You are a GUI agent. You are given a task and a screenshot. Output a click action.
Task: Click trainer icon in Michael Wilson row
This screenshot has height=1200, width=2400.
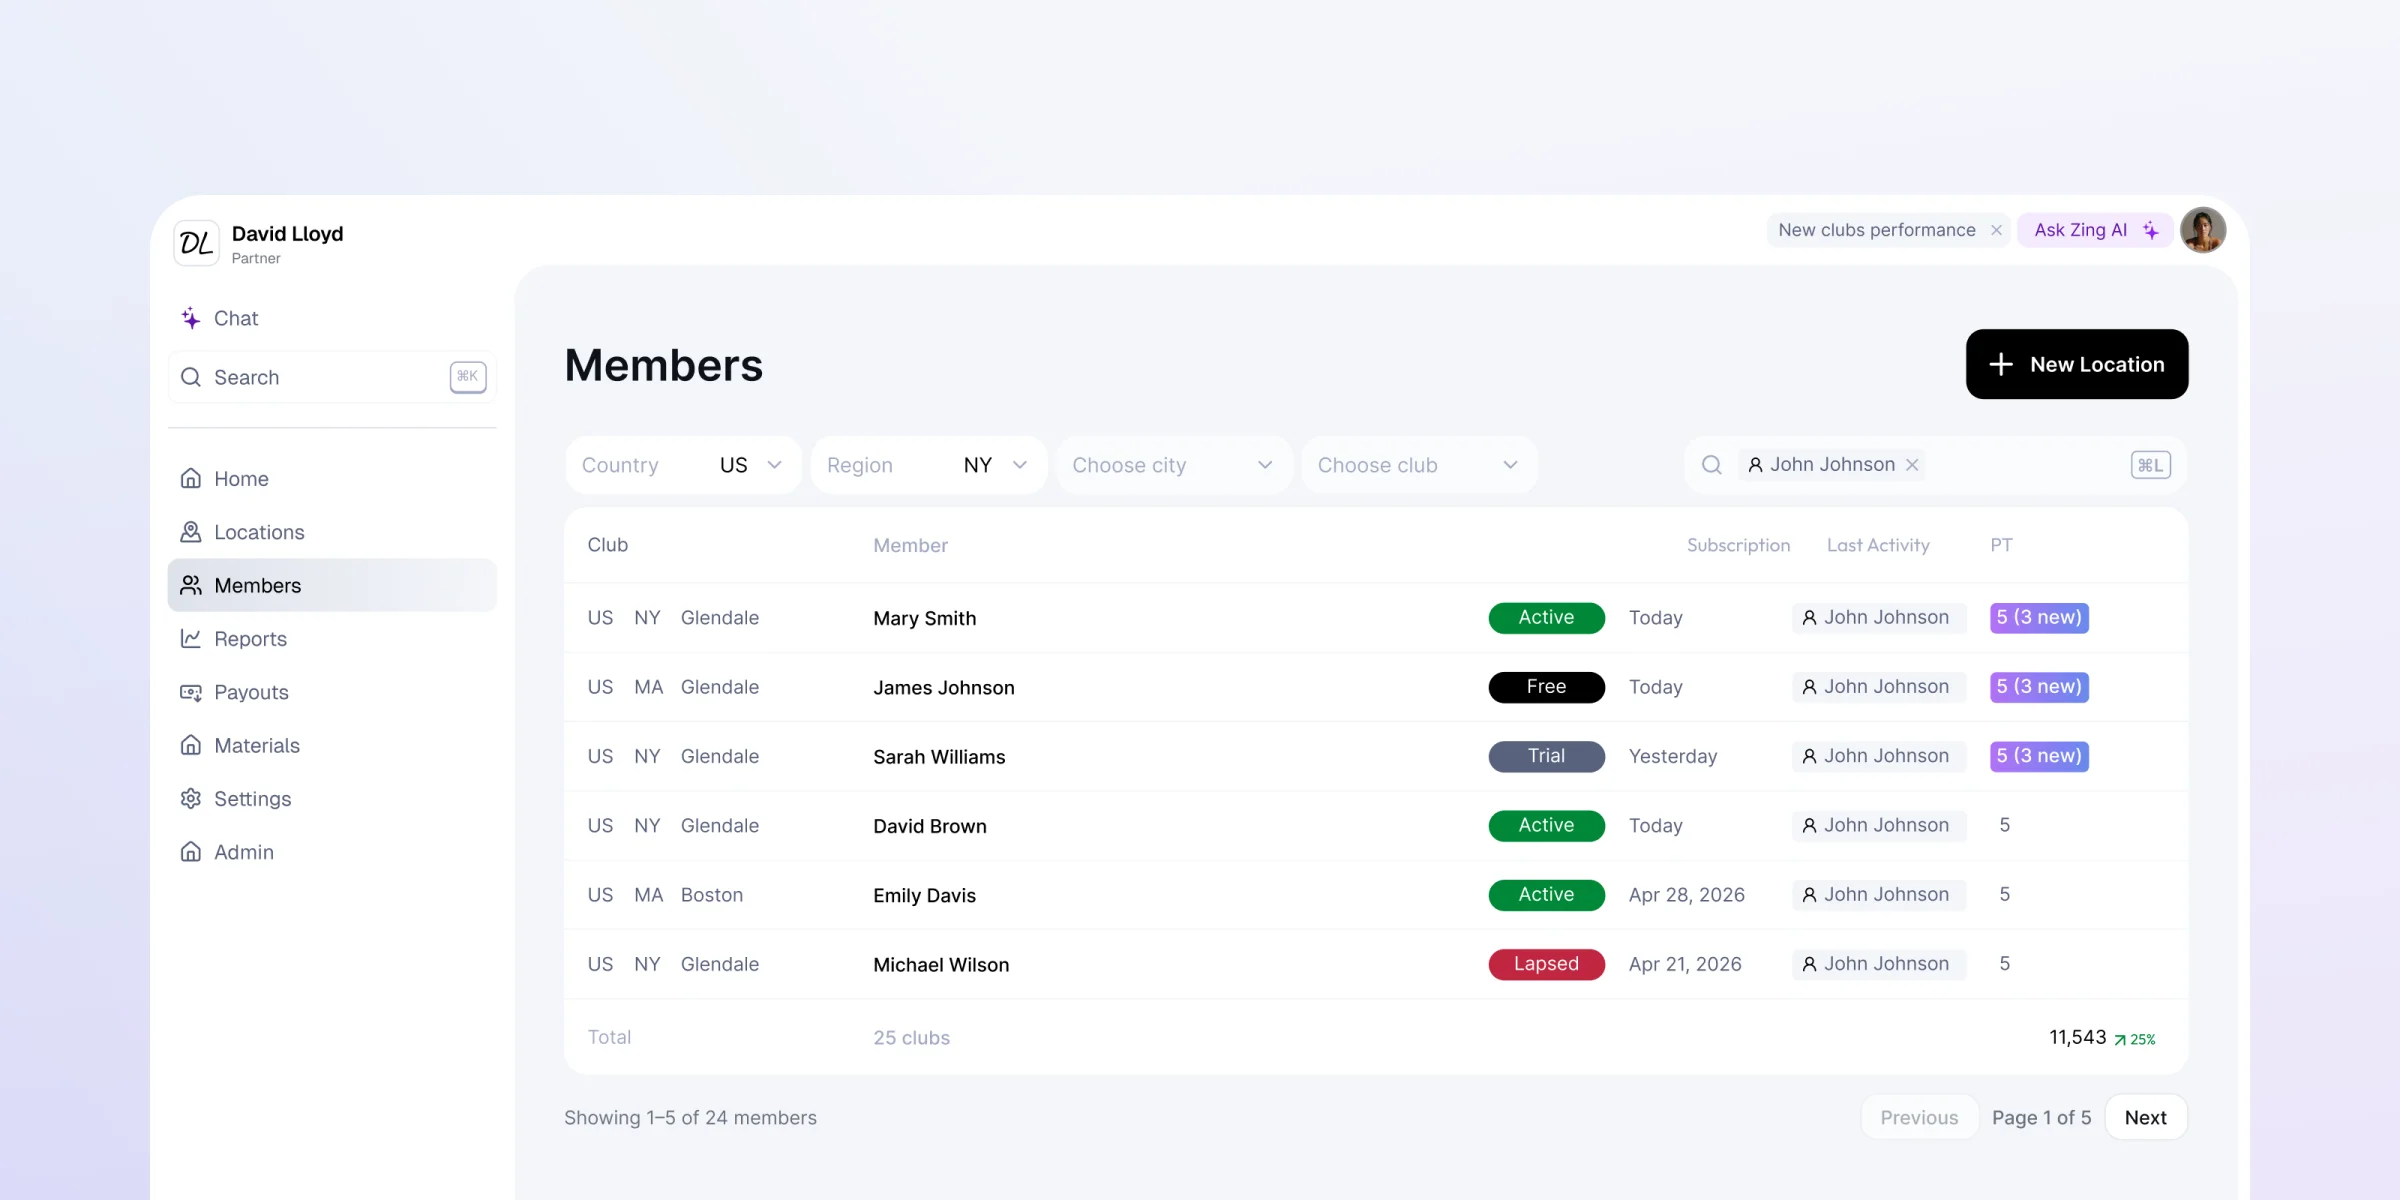(x=1809, y=964)
